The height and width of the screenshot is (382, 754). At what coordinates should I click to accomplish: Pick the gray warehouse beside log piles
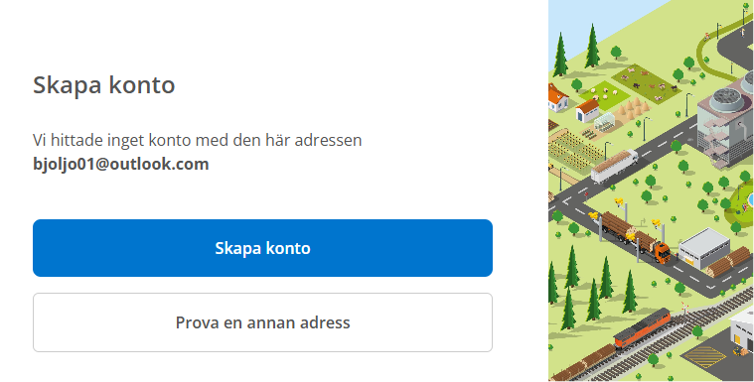point(704,248)
